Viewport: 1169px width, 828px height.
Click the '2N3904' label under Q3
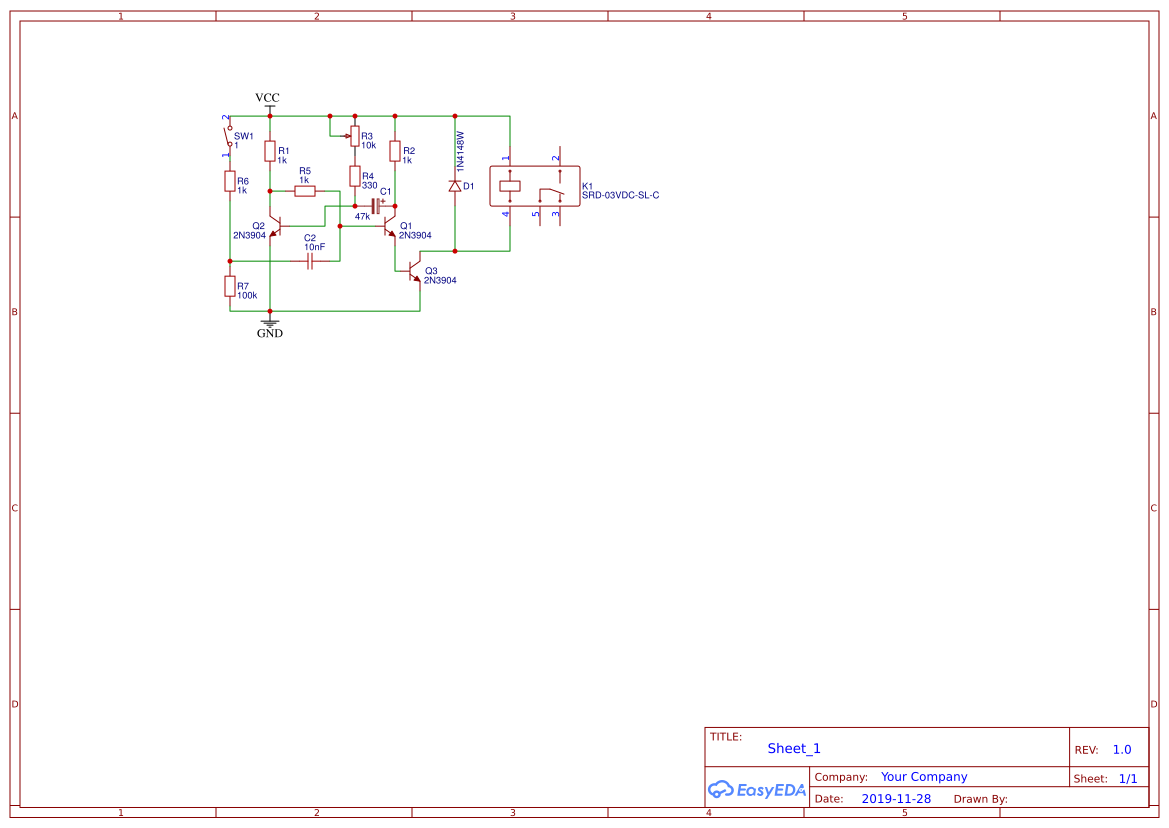coord(440,280)
